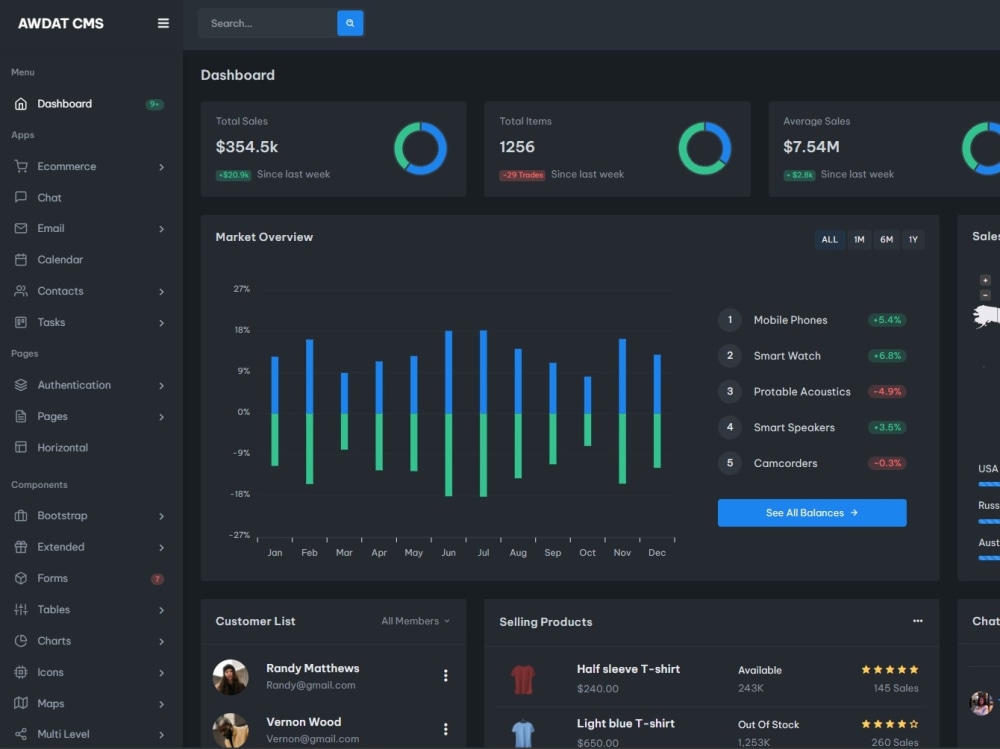Click Smart Watch list entry
Screen dimensions: 1000x749
tap(812, 356)
